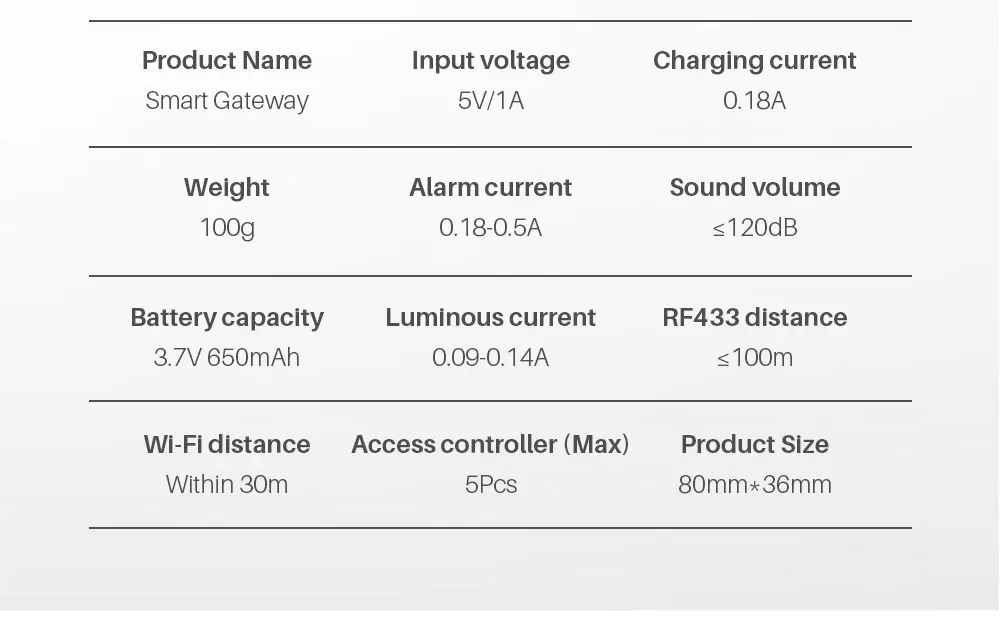Click the Battery capacity heading
This screenshot has width=1000, height=628.
[x=227, y=319]
